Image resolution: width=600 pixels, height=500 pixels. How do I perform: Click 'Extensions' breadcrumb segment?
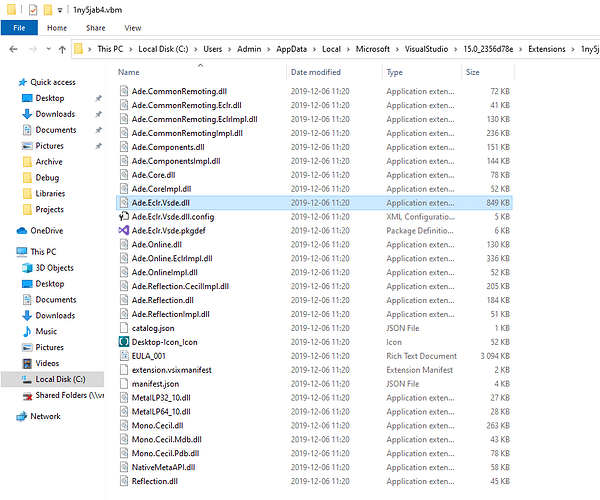547,49
